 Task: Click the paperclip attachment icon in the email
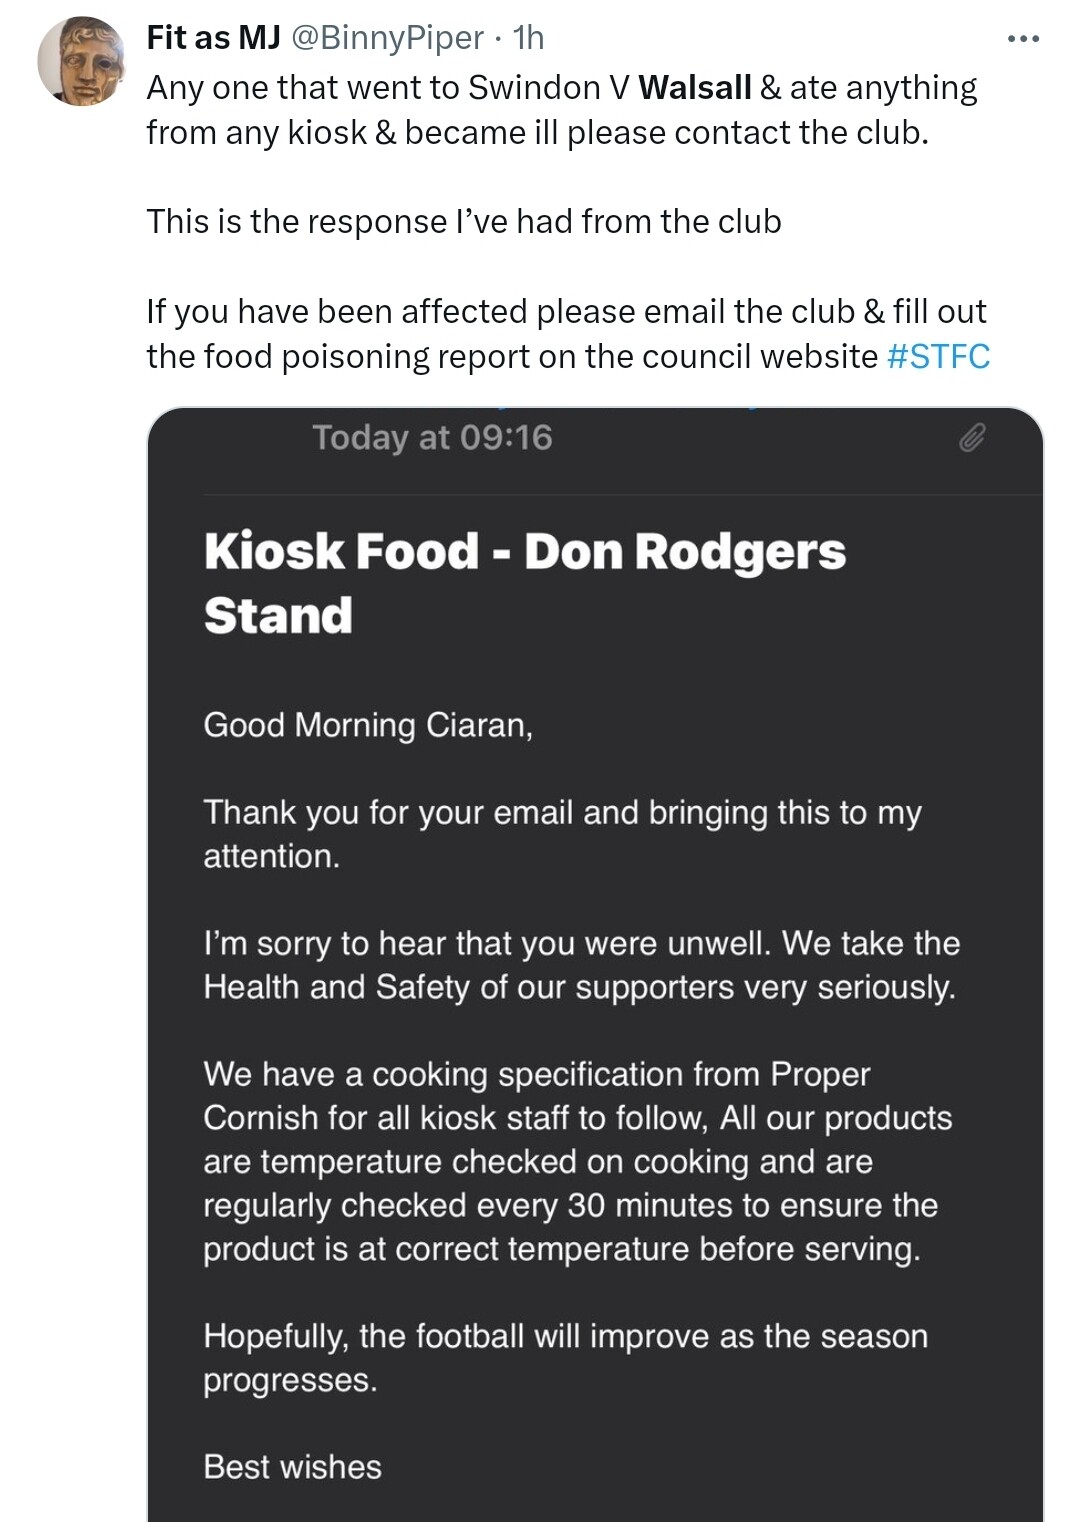[x=973, y=438]
